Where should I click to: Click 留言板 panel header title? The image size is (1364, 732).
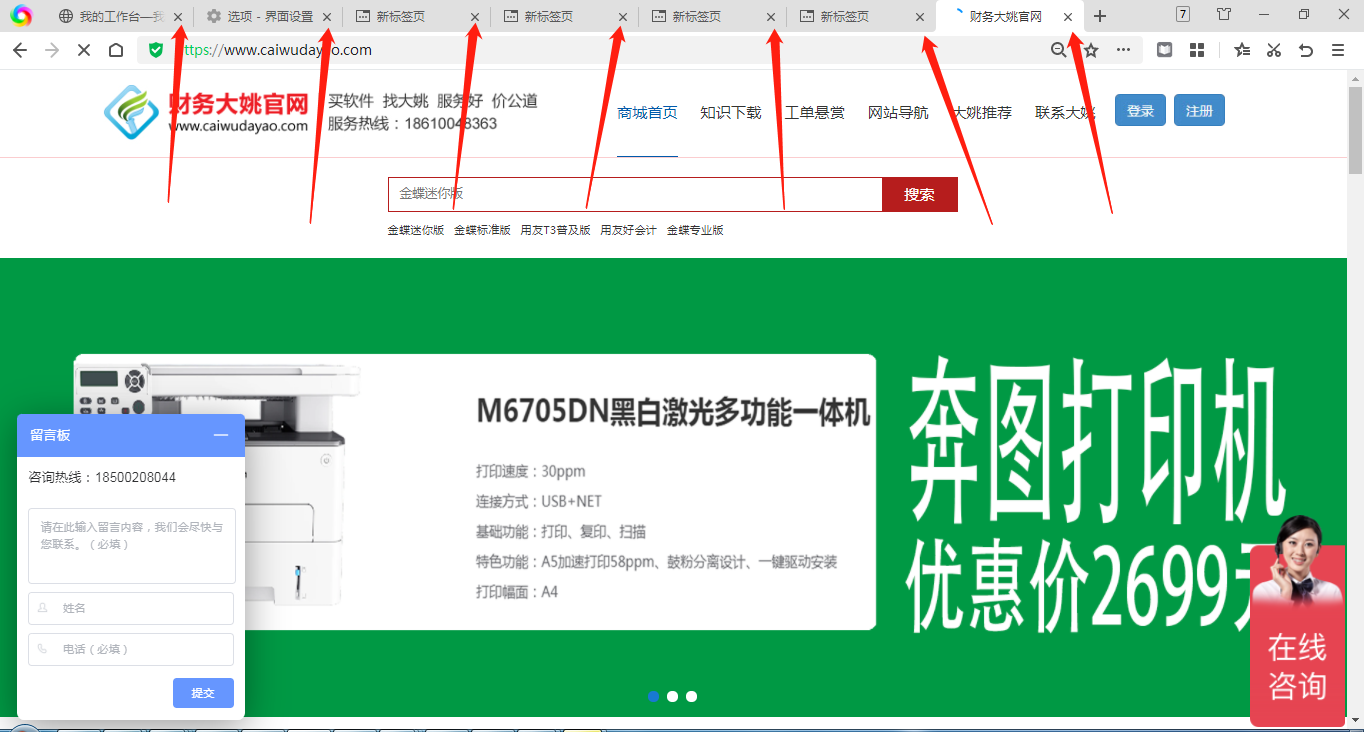point(50,435)
